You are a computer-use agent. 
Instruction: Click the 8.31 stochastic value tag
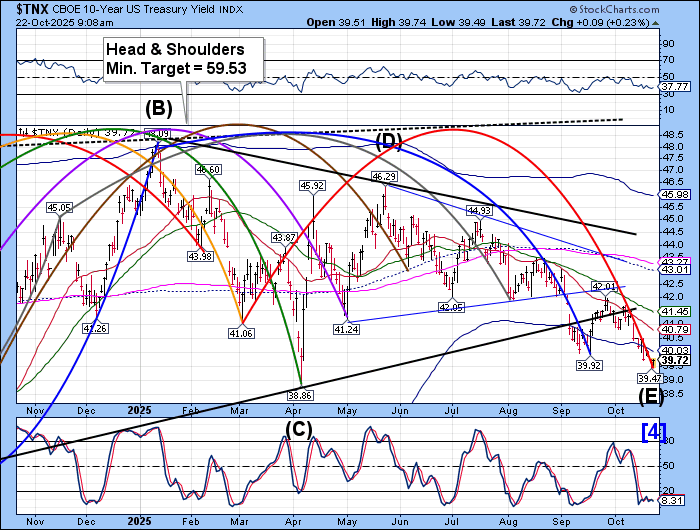[x=672, y=500]
